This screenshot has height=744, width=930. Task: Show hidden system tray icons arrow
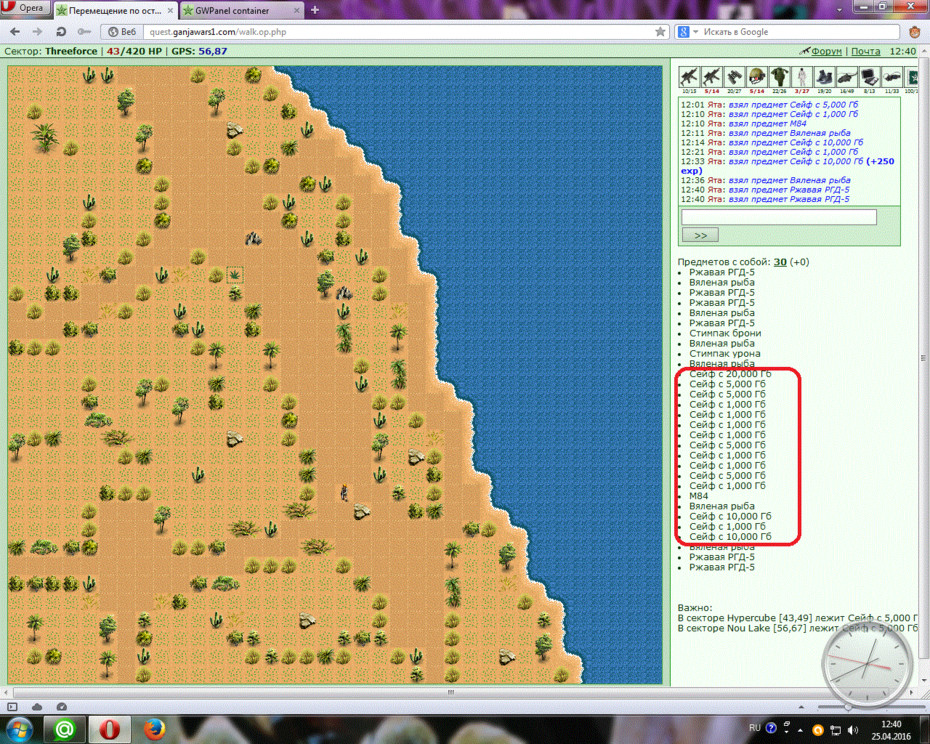pos(800,730)
